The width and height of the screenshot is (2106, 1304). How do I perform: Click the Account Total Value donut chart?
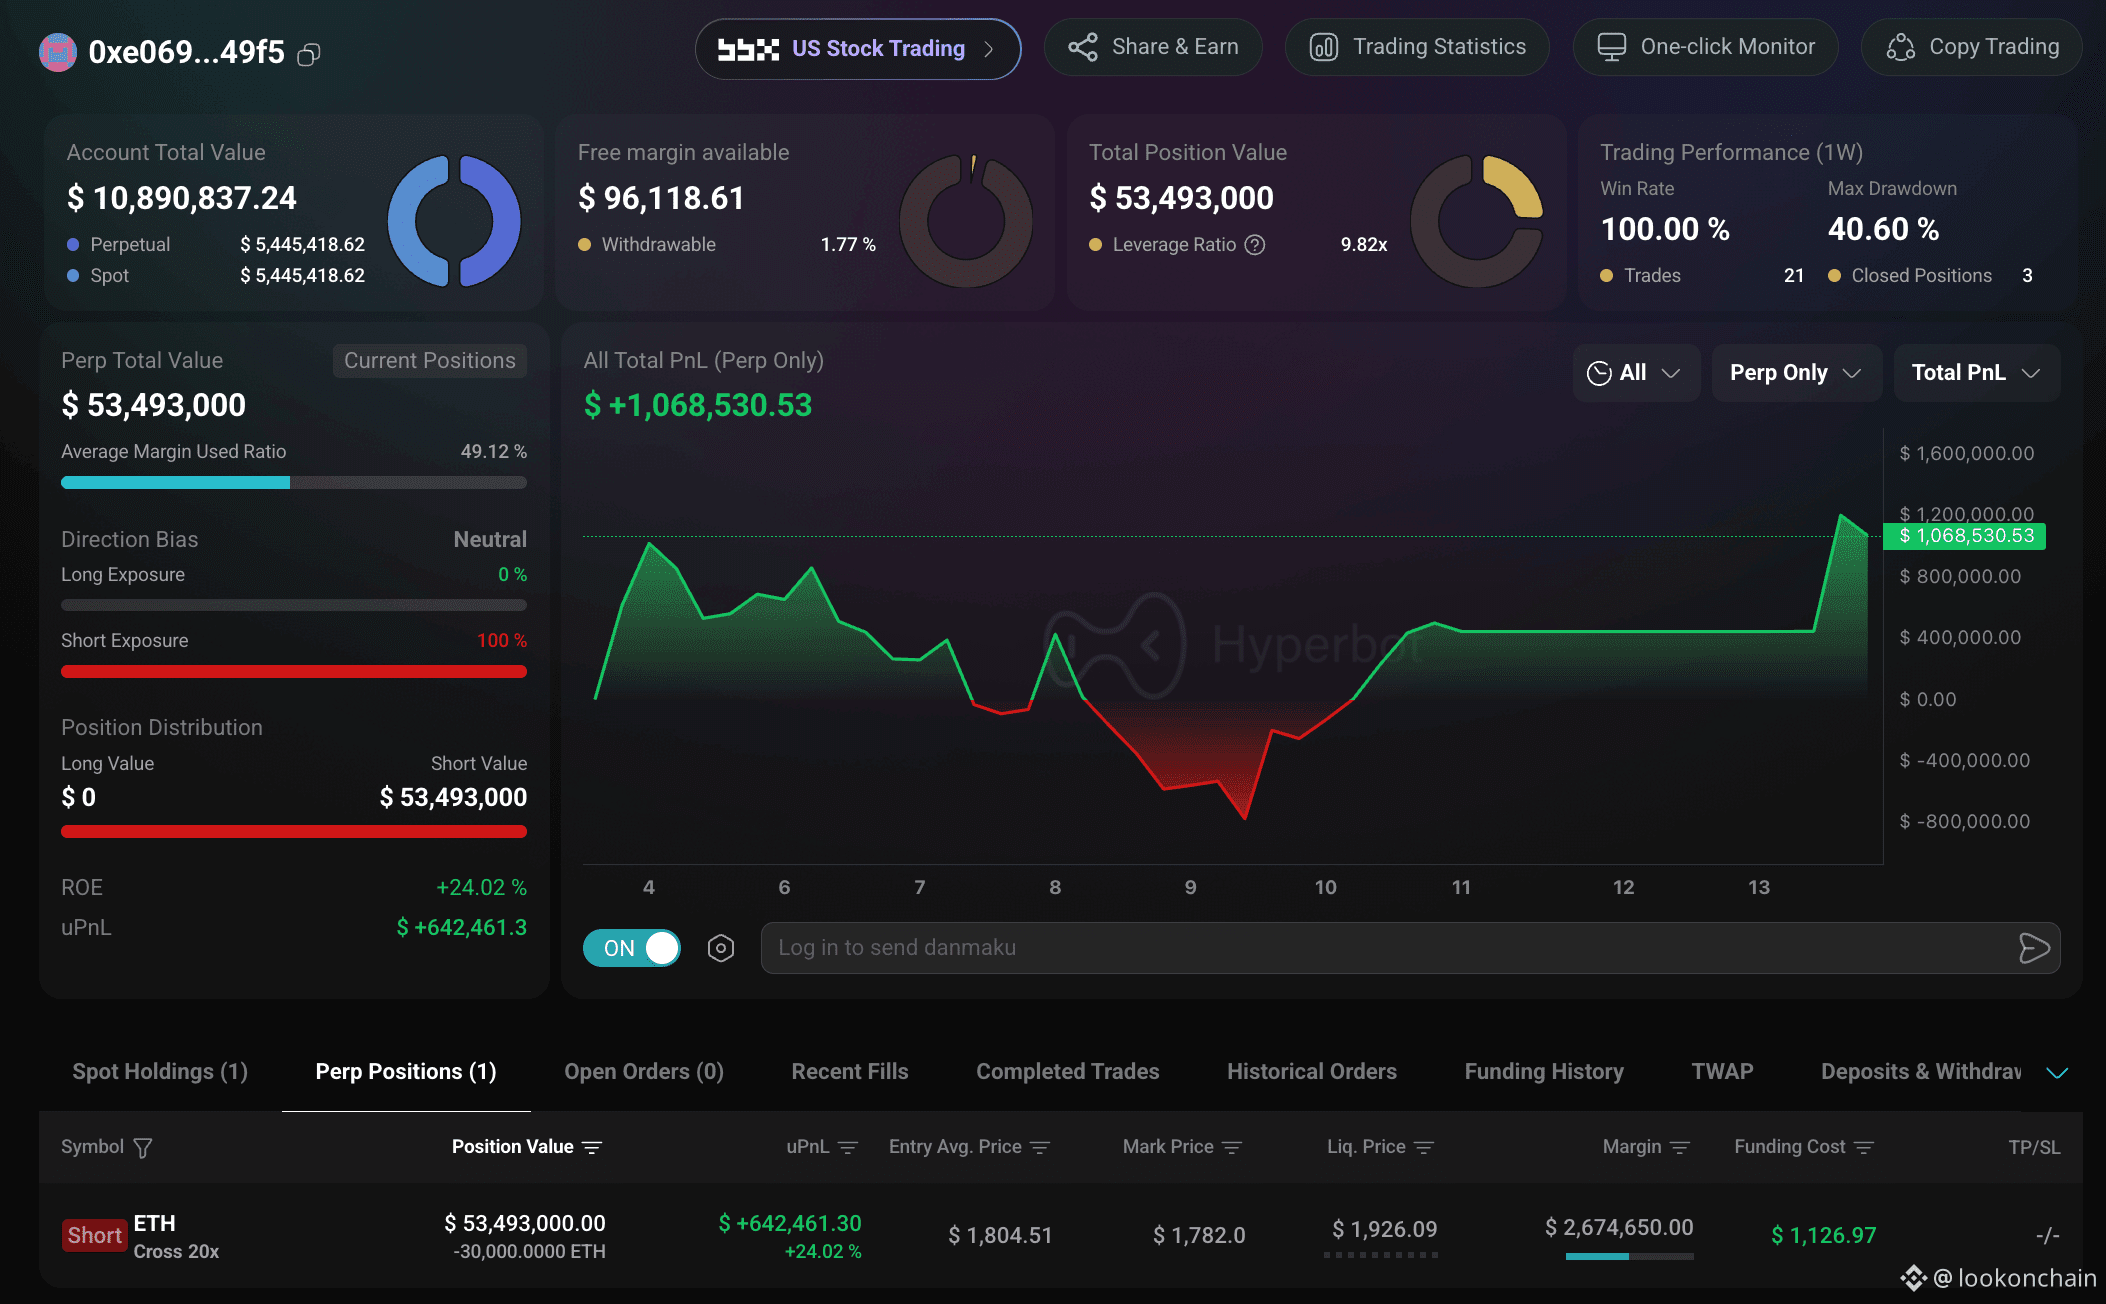(454, 221)
